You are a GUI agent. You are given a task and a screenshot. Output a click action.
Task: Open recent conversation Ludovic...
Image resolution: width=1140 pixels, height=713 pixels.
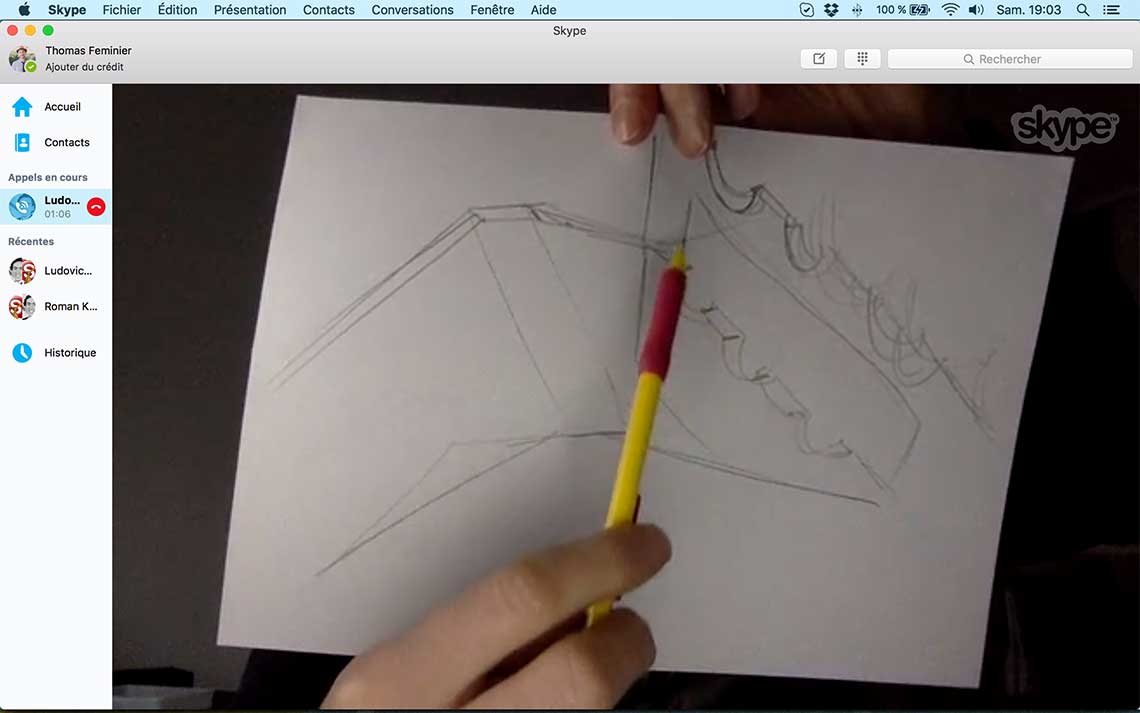tap(56, 270)
